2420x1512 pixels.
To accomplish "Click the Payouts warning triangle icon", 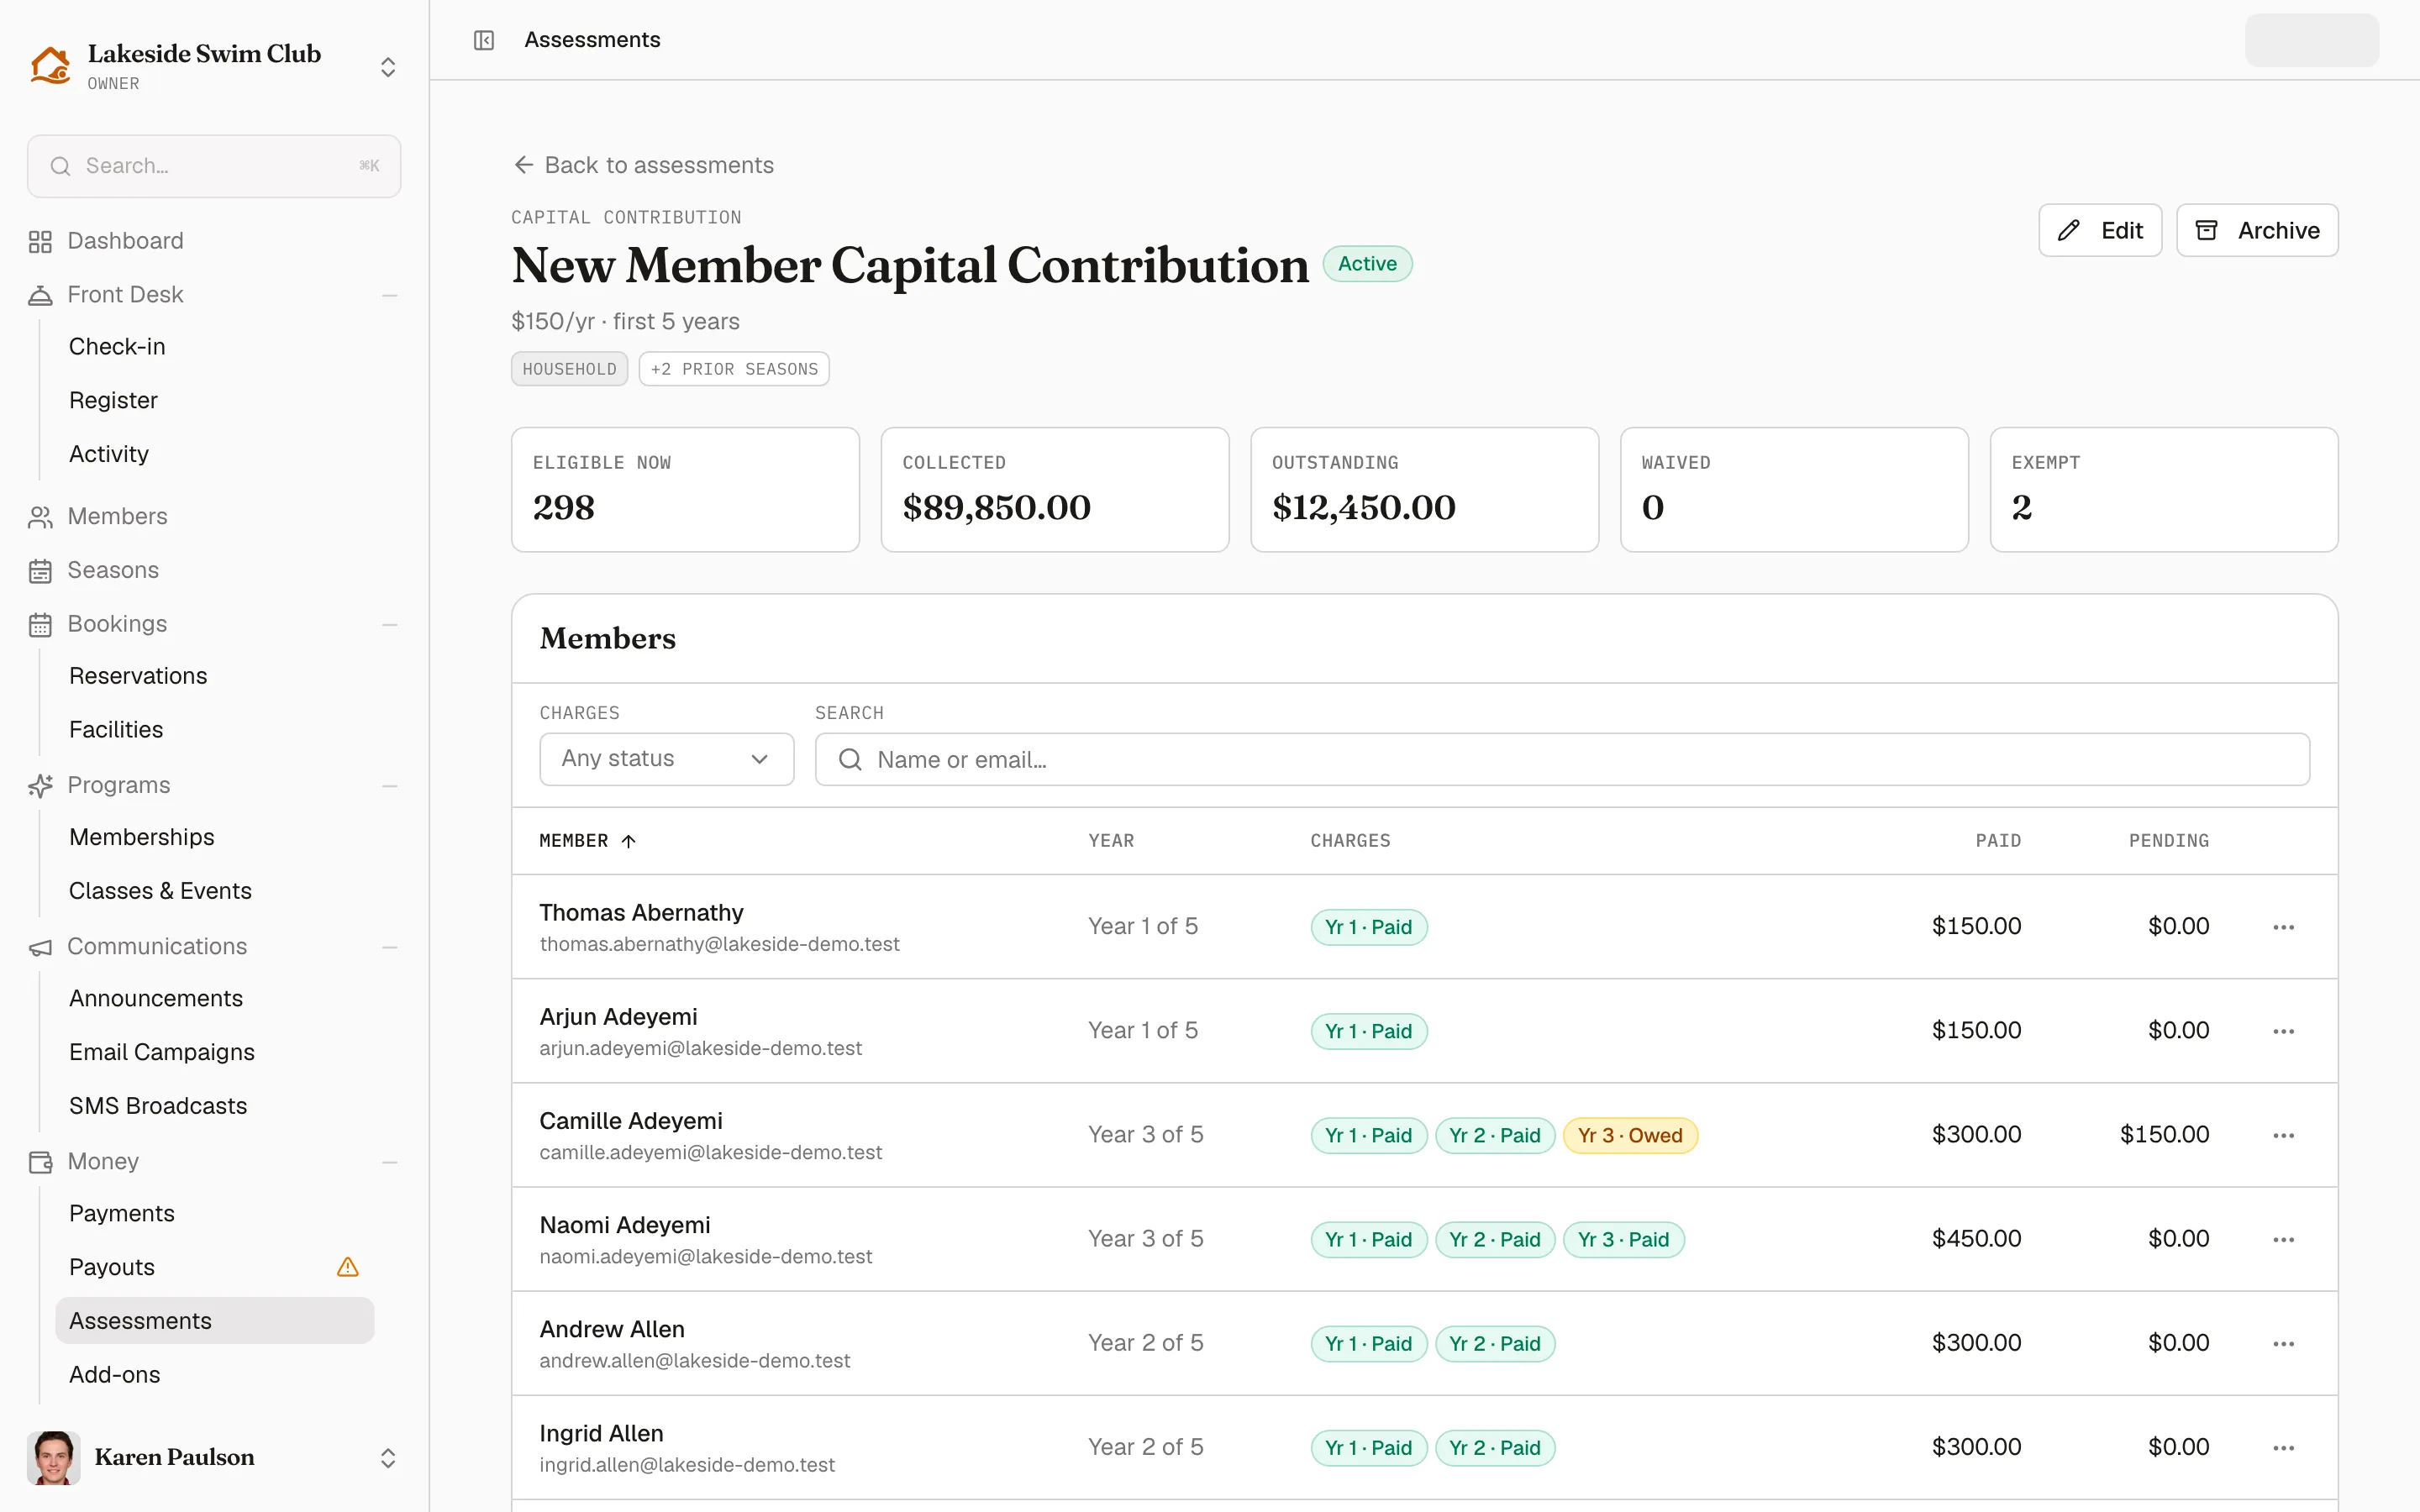I will point(348,1267).
